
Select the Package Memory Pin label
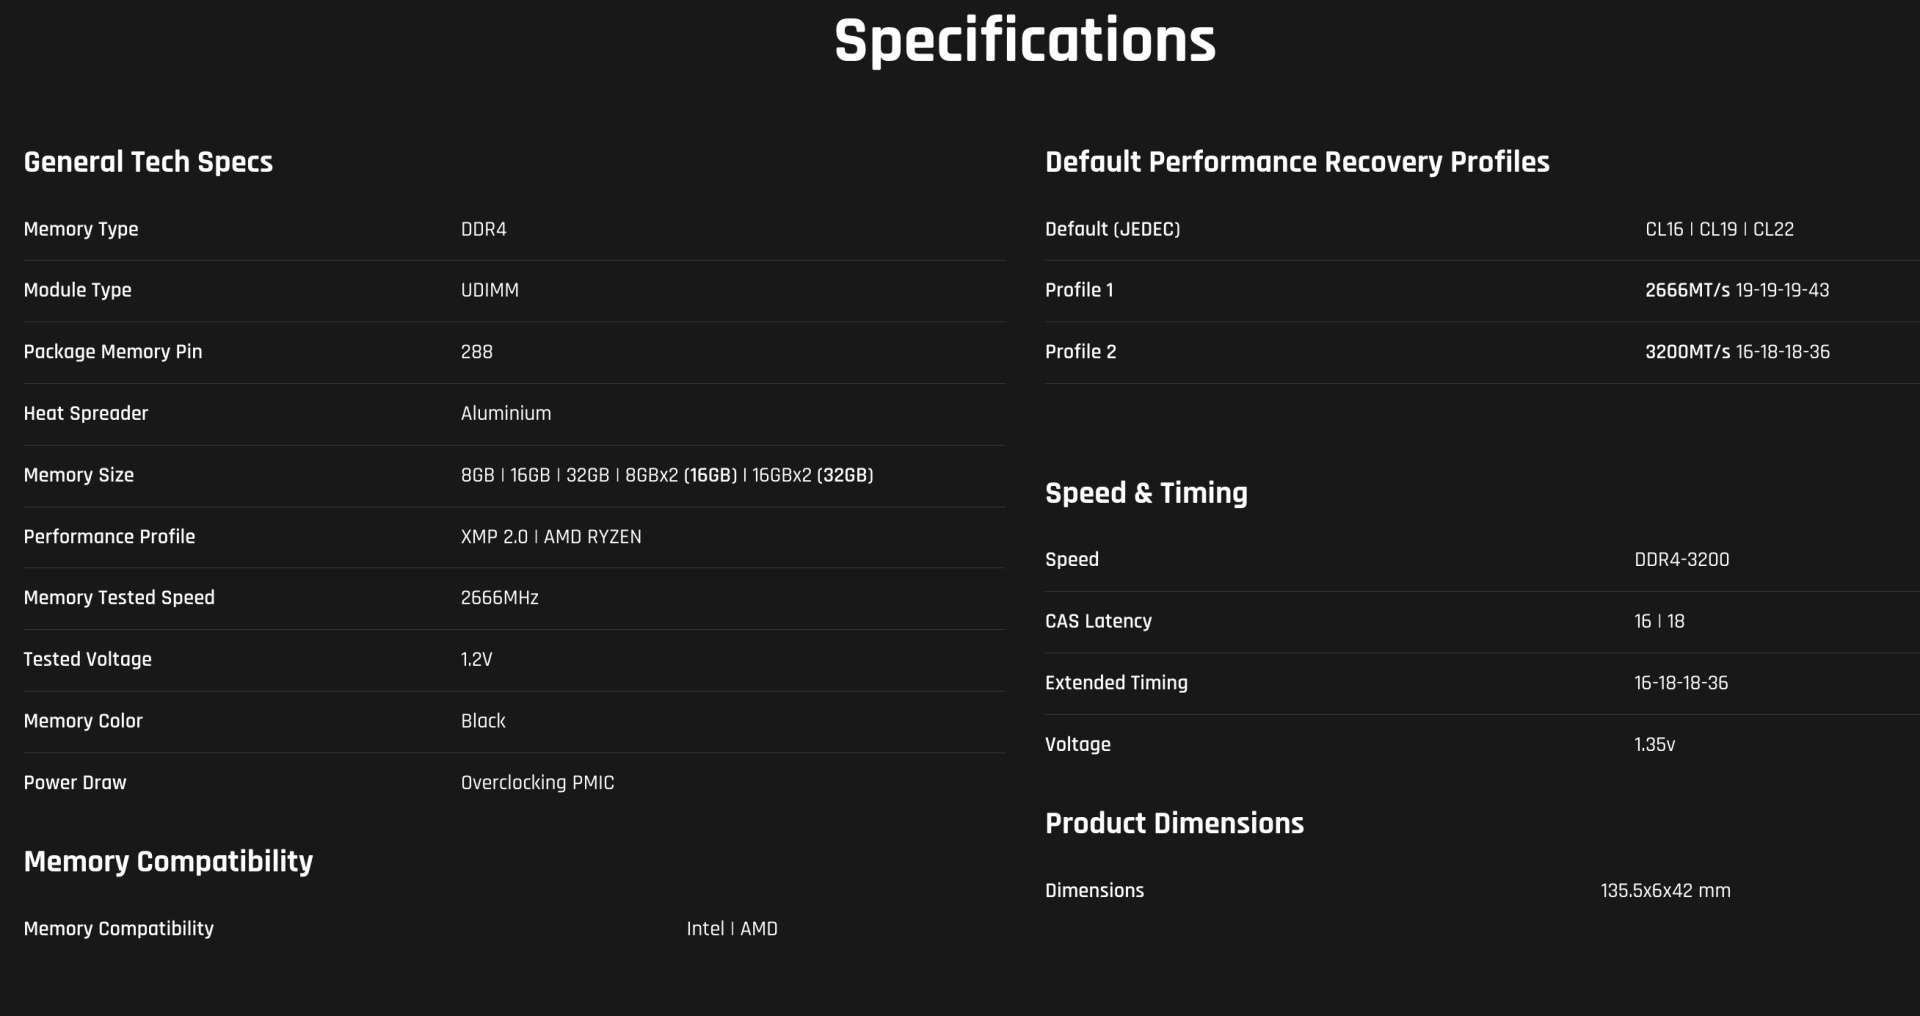pos(113,352)
